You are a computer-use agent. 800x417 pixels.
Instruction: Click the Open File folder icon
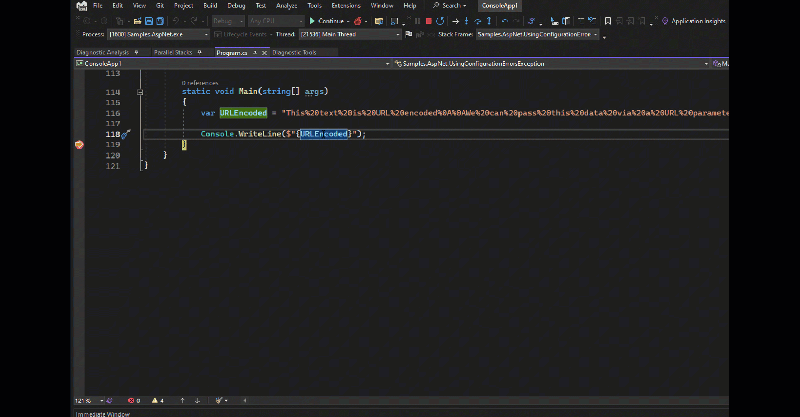[x=137, y=21]
